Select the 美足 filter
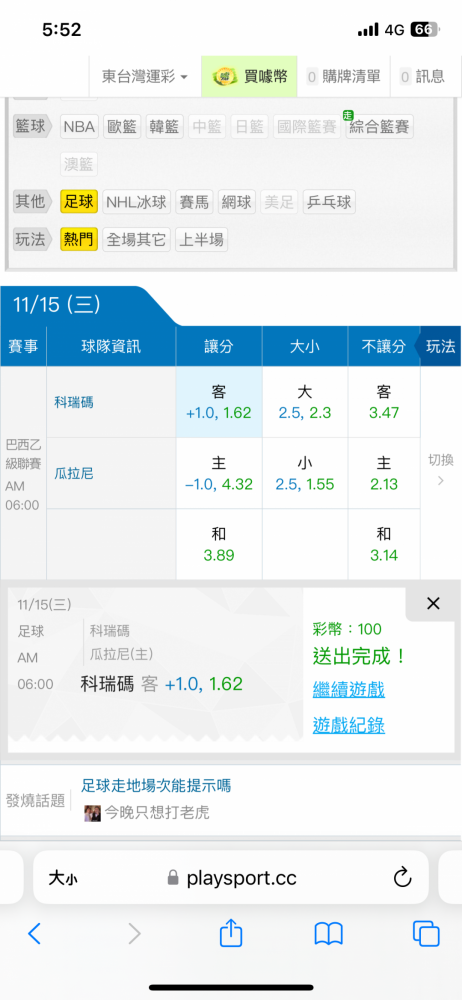Image resolution: width=462 pixels, height=1000 pixels. (x=279, y=202)
